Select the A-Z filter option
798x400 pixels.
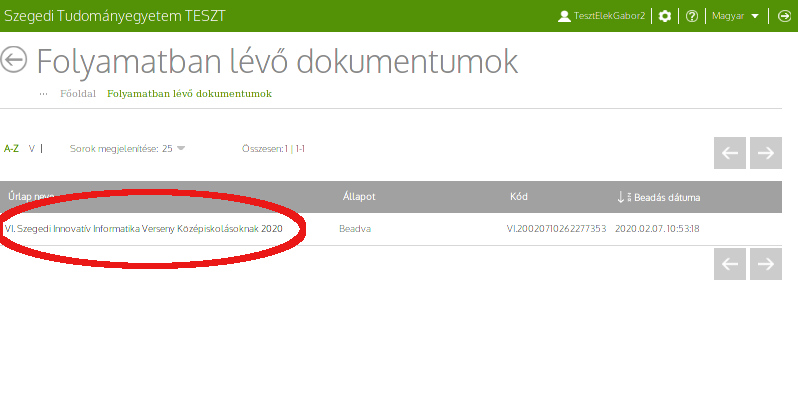[x=11, y=149]
